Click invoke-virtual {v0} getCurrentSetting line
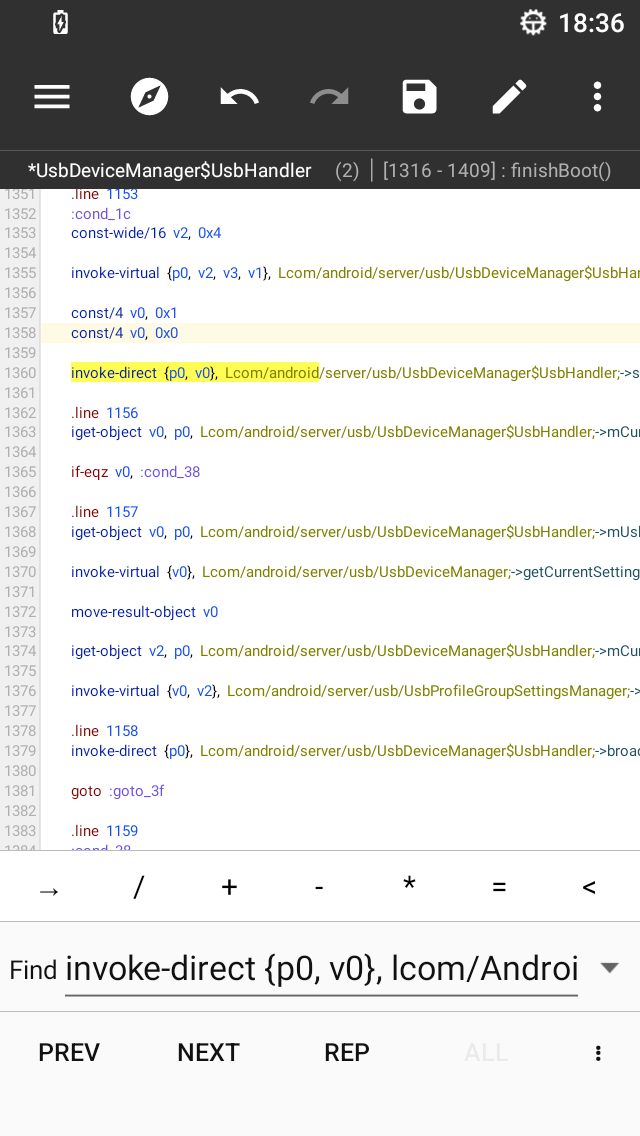The image size is (640, 1136). coord(355,572)
